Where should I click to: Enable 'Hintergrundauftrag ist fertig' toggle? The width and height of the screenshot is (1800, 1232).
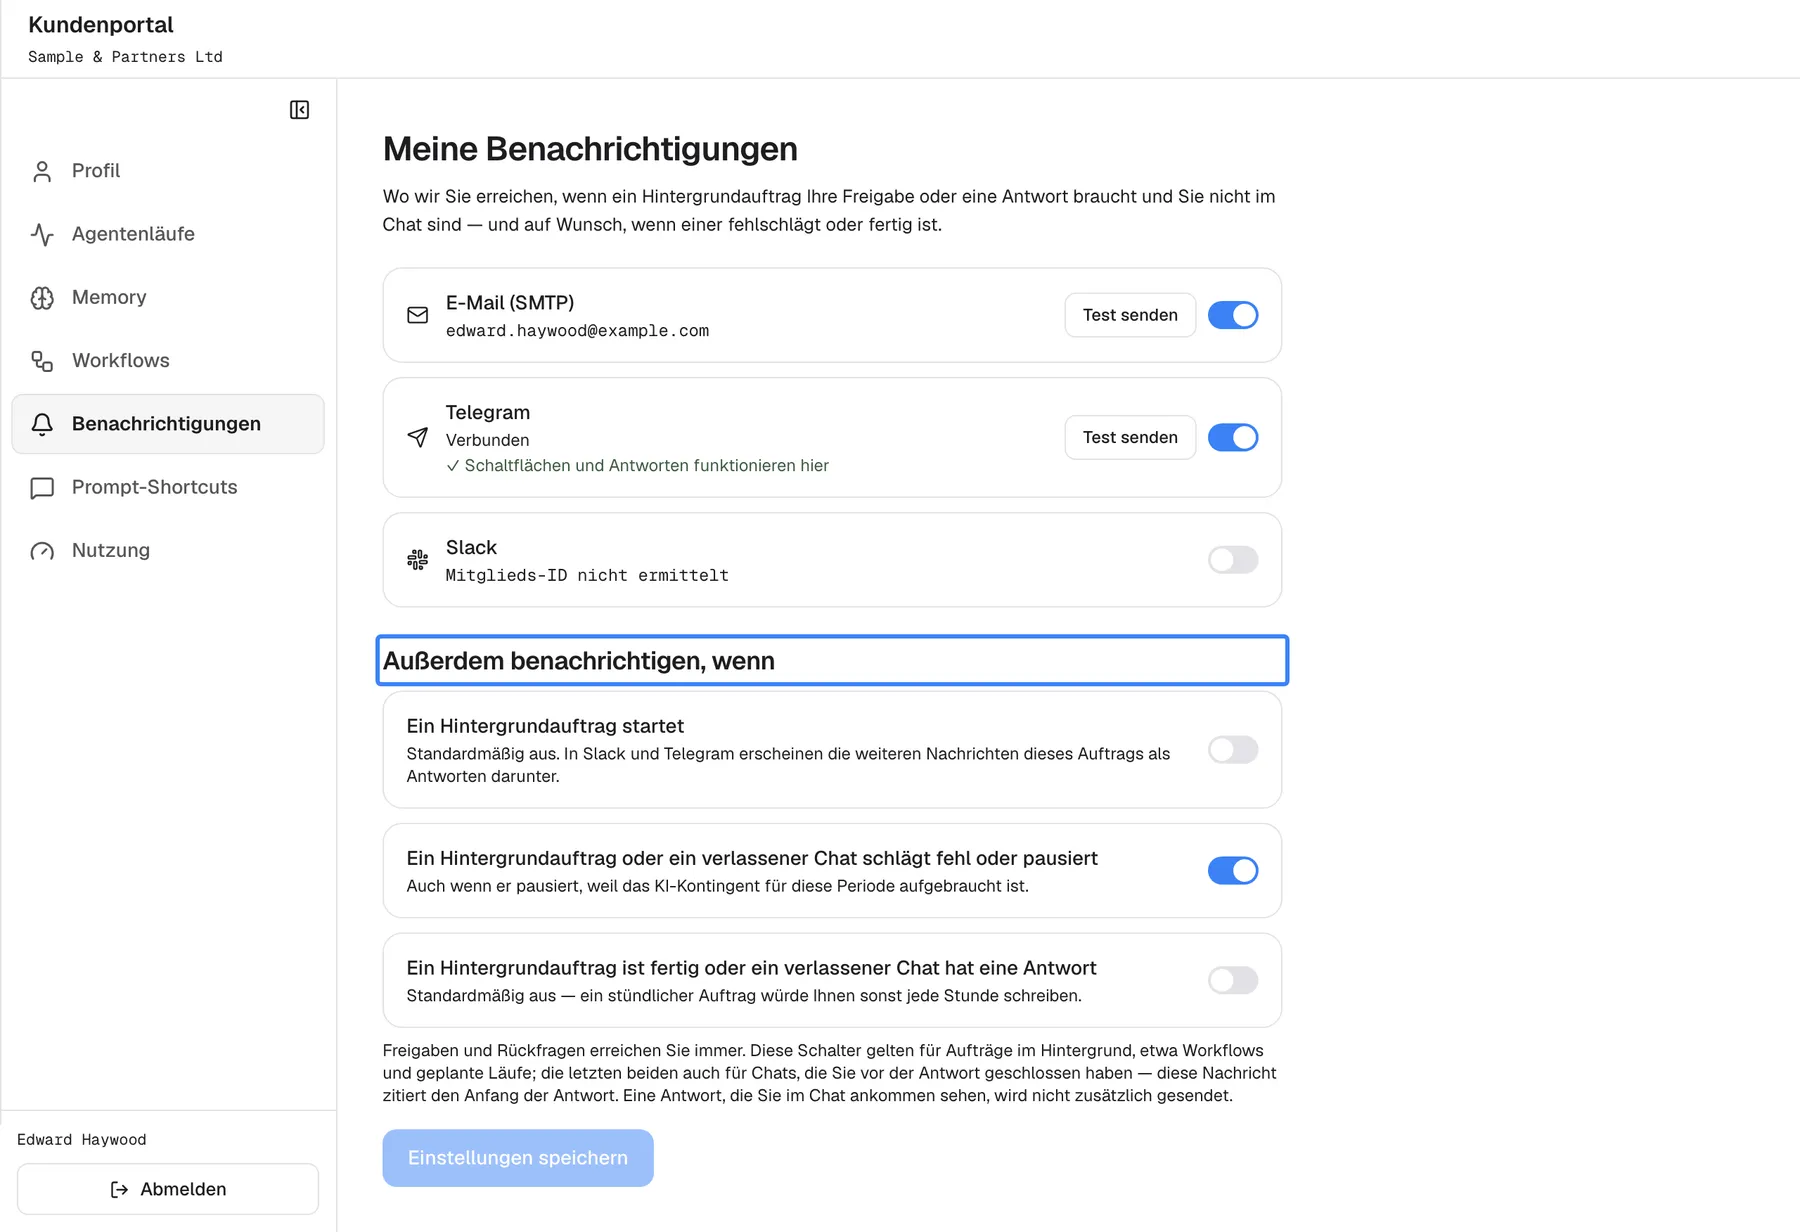pos(1233,980)
